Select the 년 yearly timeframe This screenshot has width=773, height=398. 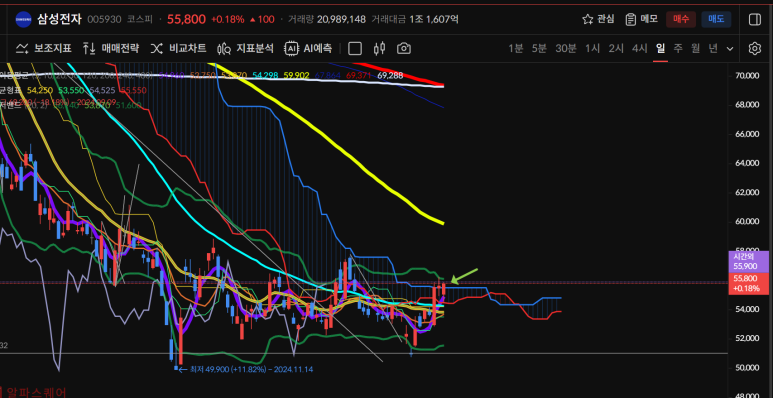coord(713,48)
